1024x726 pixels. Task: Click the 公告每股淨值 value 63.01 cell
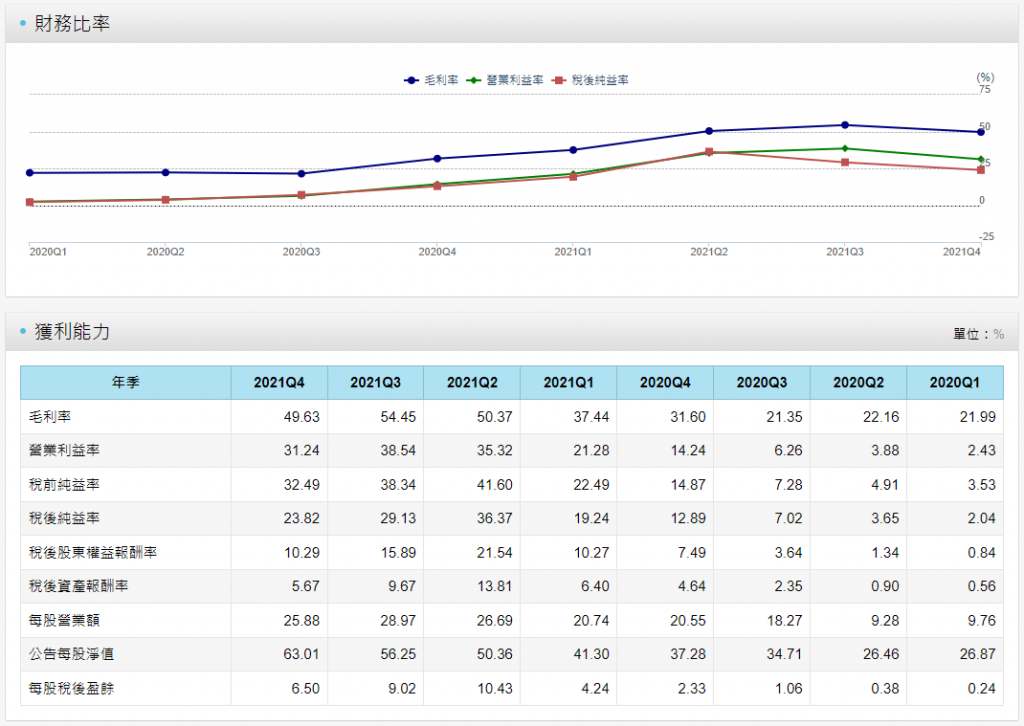point(300,654)
